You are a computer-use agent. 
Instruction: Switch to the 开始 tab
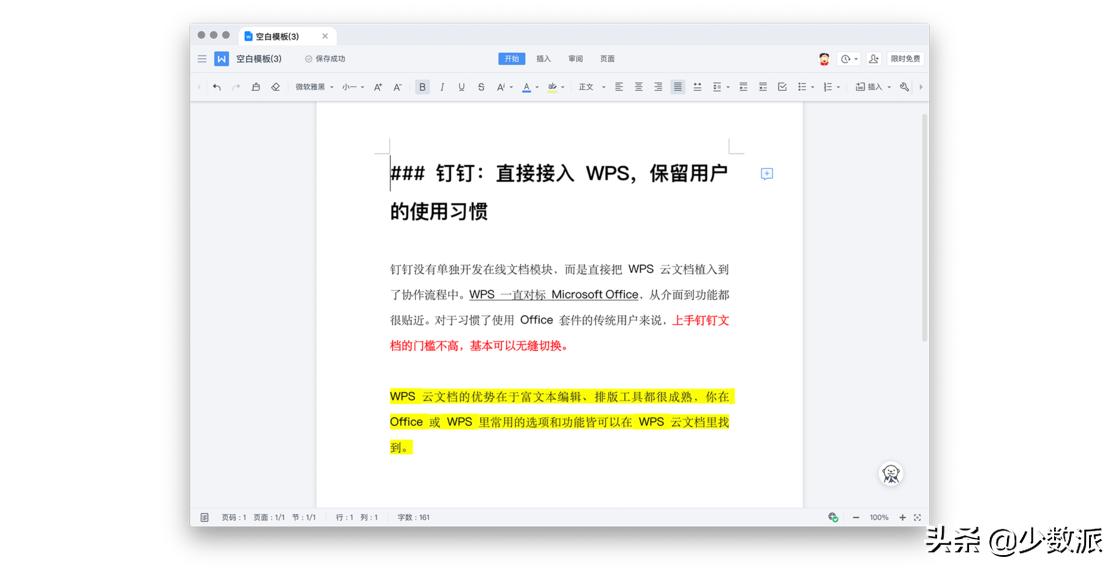pos(511,59)
